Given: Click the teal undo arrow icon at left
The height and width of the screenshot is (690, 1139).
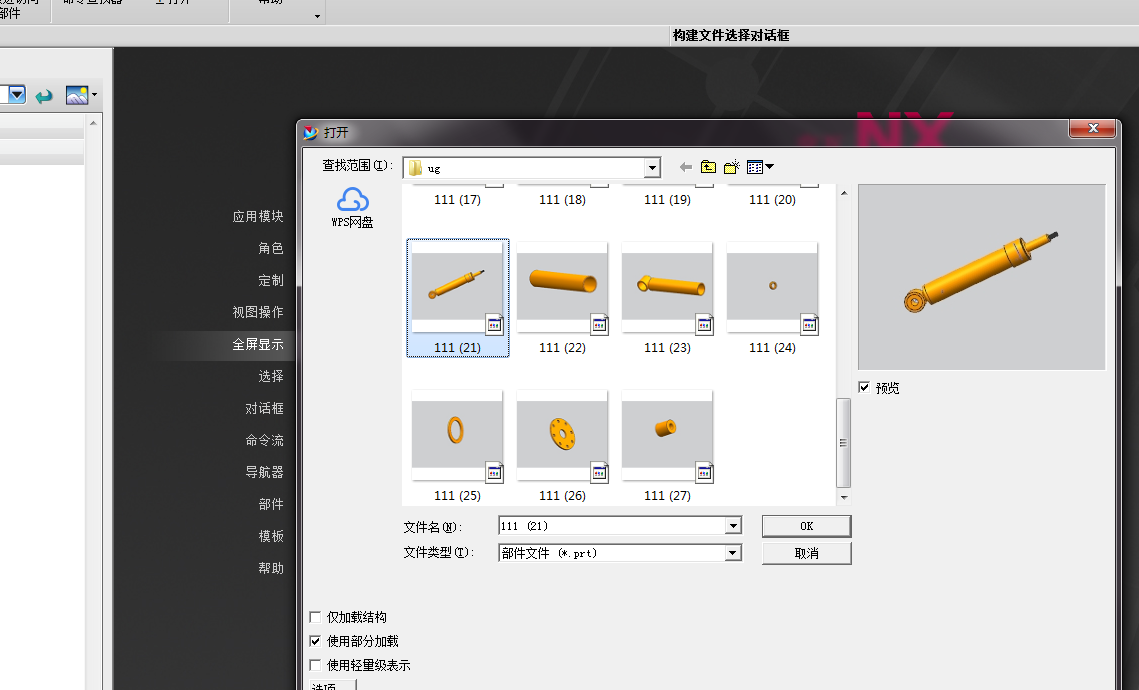Looking at the screenshot, I should 44,95.
